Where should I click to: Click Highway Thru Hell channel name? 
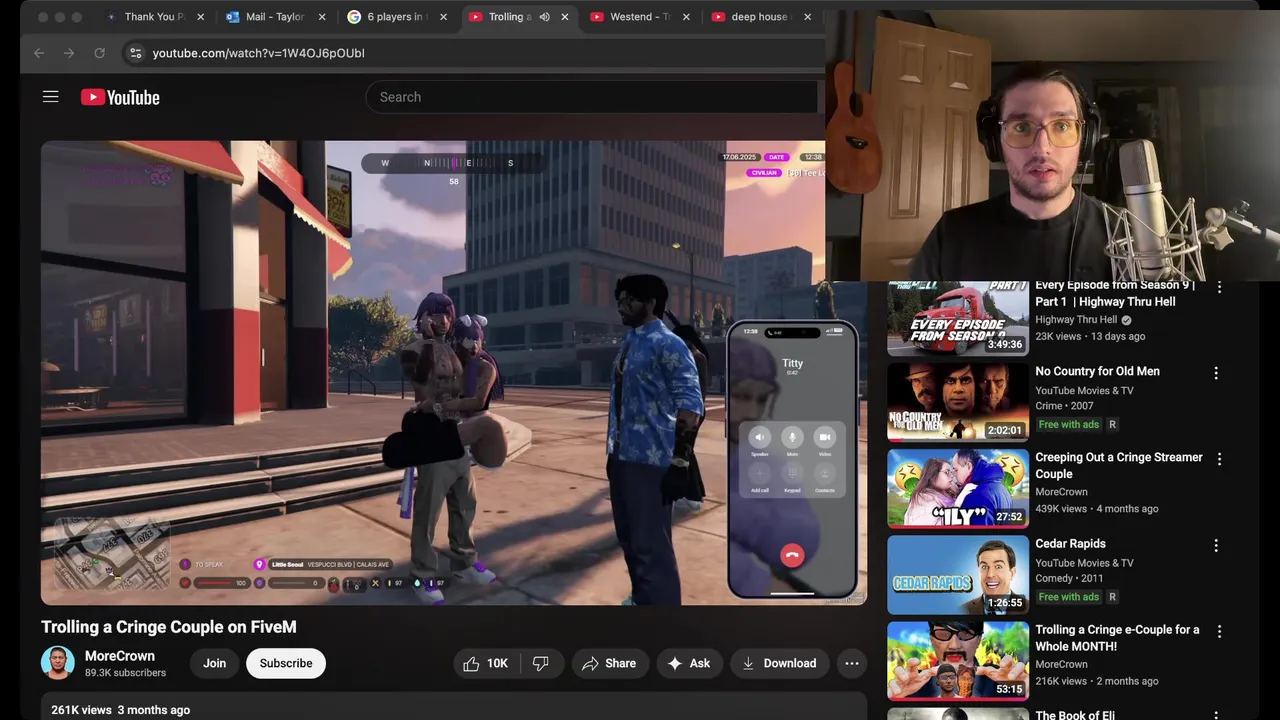click(x=1076, y=320)
